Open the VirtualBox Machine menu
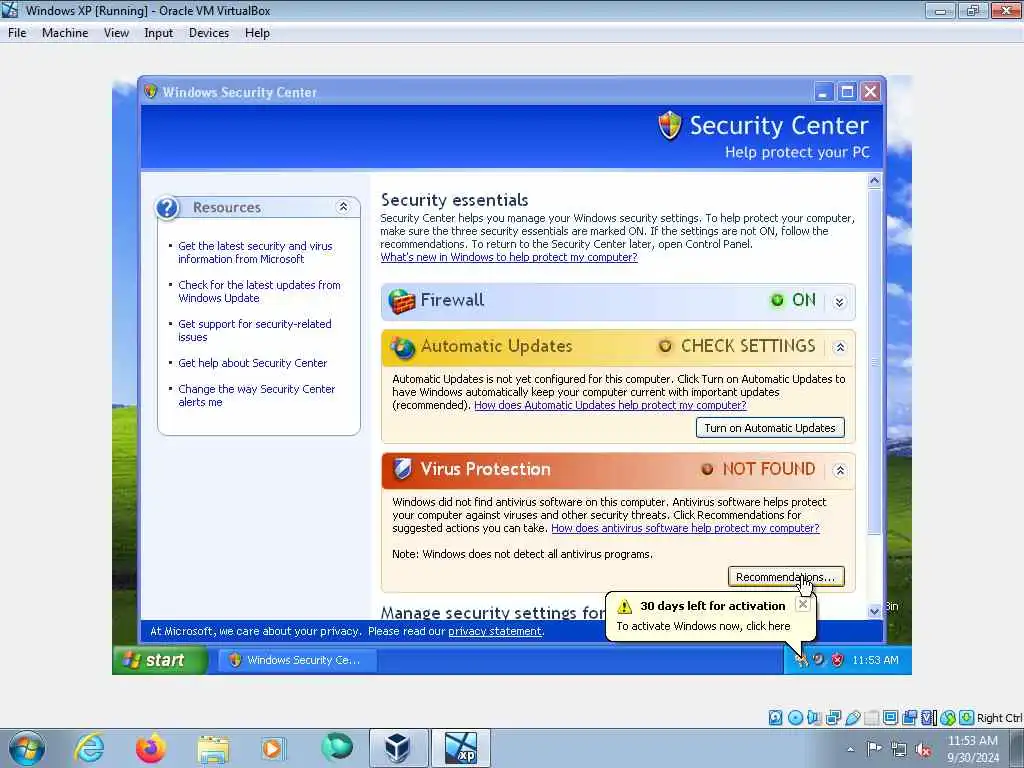1024x768 pixels. point(65,33)
